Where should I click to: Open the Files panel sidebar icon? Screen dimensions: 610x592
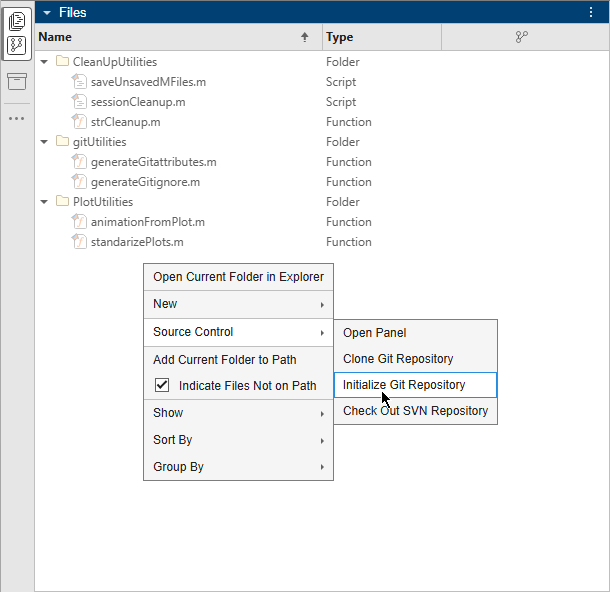[17, 21]
